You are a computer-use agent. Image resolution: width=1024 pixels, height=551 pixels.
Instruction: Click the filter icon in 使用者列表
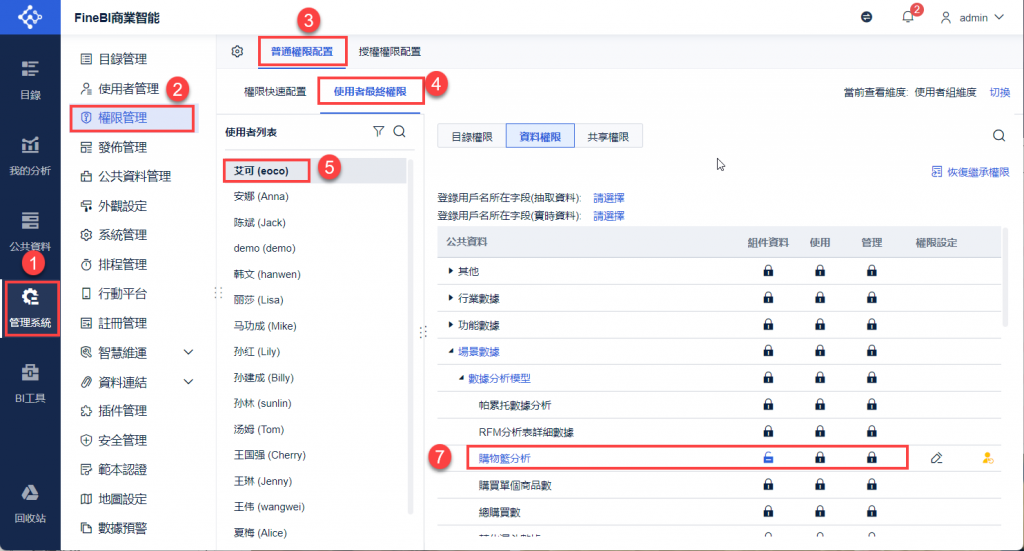[378, 131]
